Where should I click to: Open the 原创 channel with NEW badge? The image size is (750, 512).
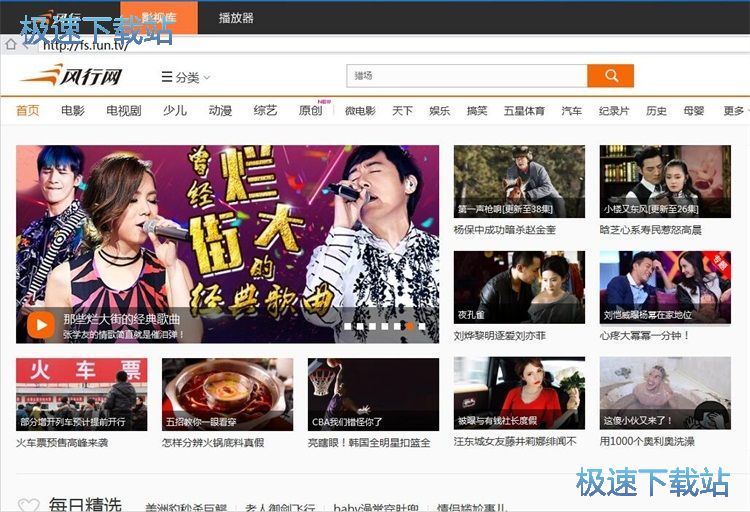pyautogui.click(x=311, y=111)
